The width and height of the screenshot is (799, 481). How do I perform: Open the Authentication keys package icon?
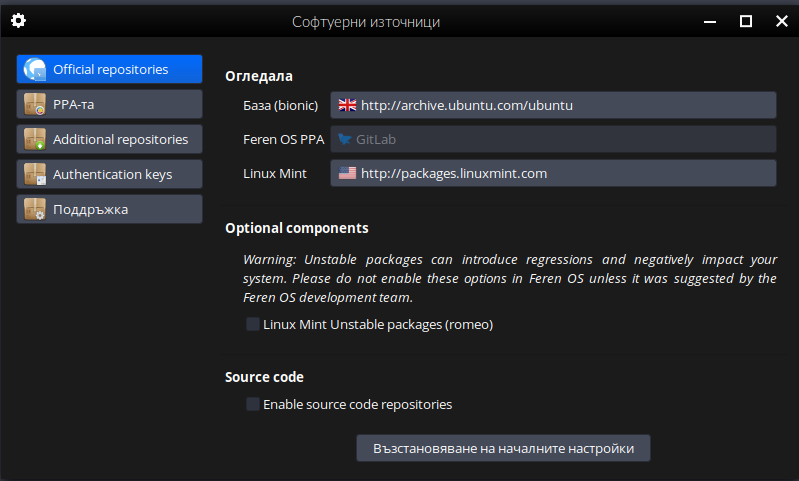(35, 174)
